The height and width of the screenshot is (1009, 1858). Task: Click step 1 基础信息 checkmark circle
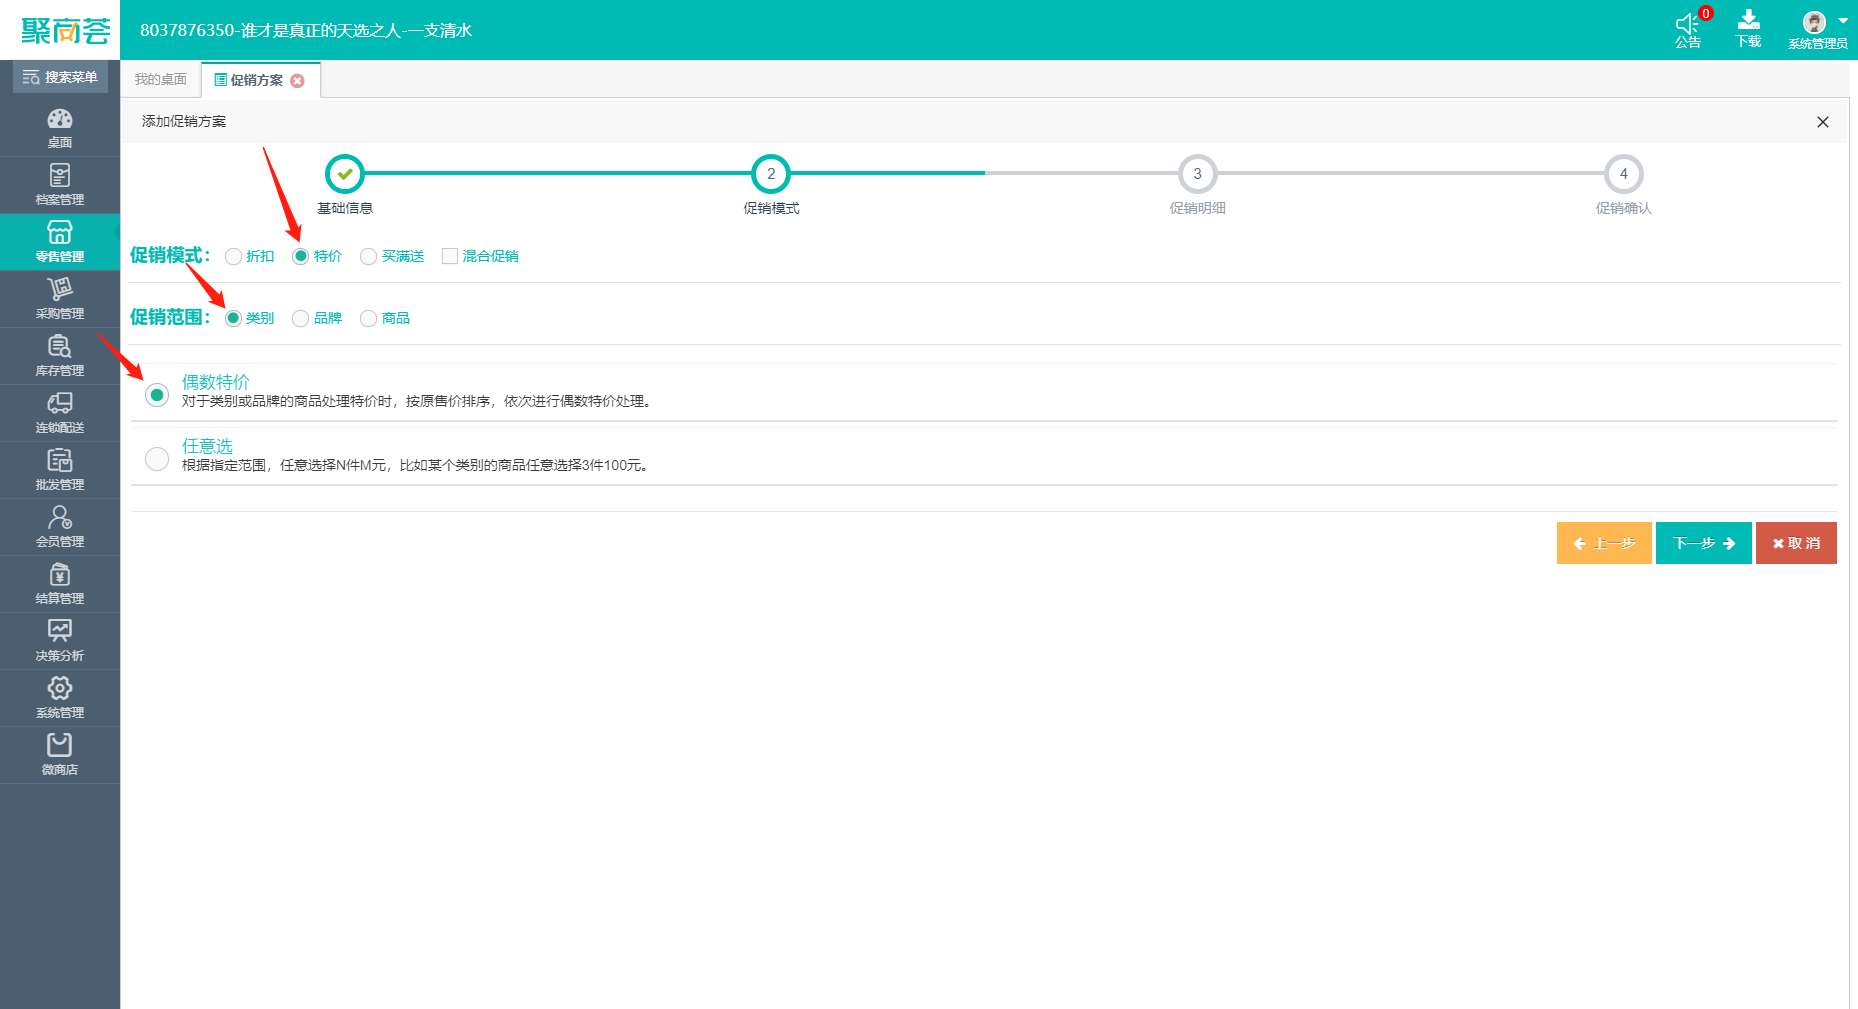click(345, 174)
